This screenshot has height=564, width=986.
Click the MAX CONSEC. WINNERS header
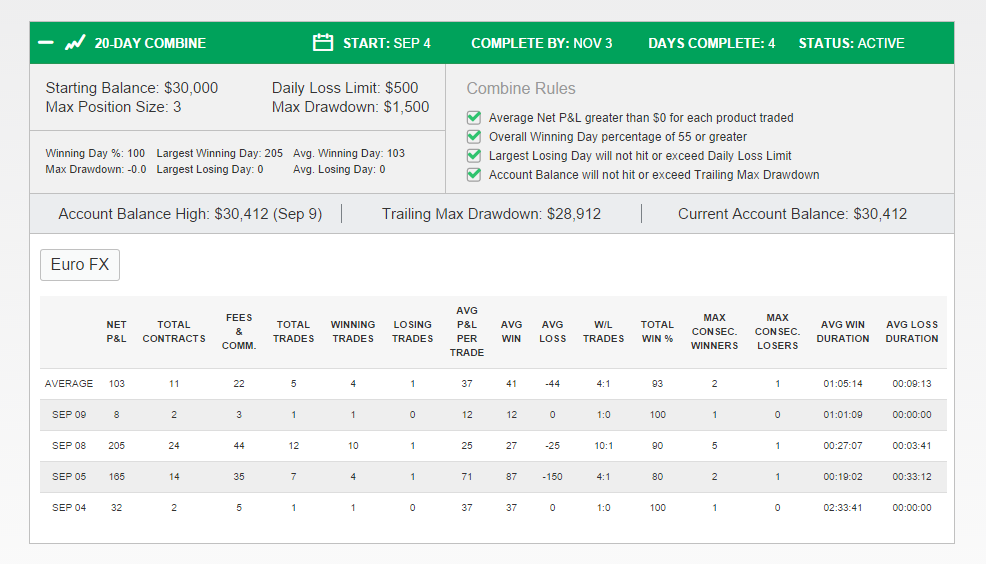(714, 331)
